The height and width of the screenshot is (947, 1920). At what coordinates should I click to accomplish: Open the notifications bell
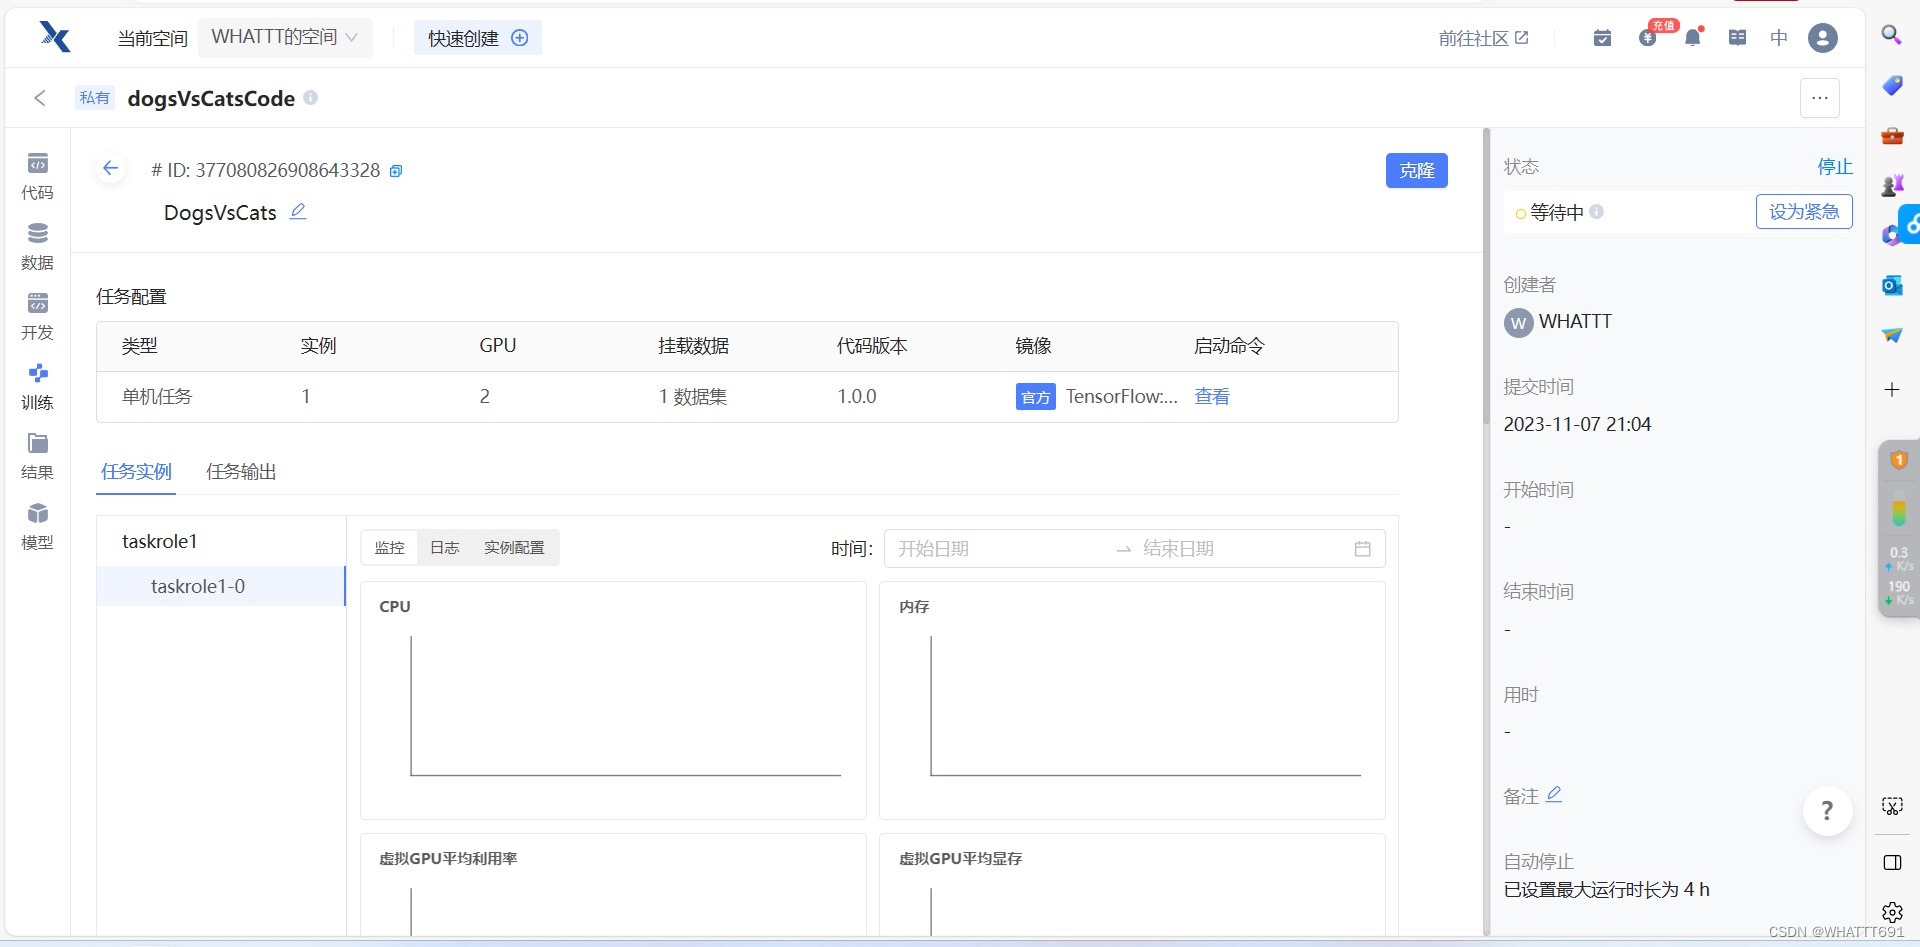coord(1692,38)
